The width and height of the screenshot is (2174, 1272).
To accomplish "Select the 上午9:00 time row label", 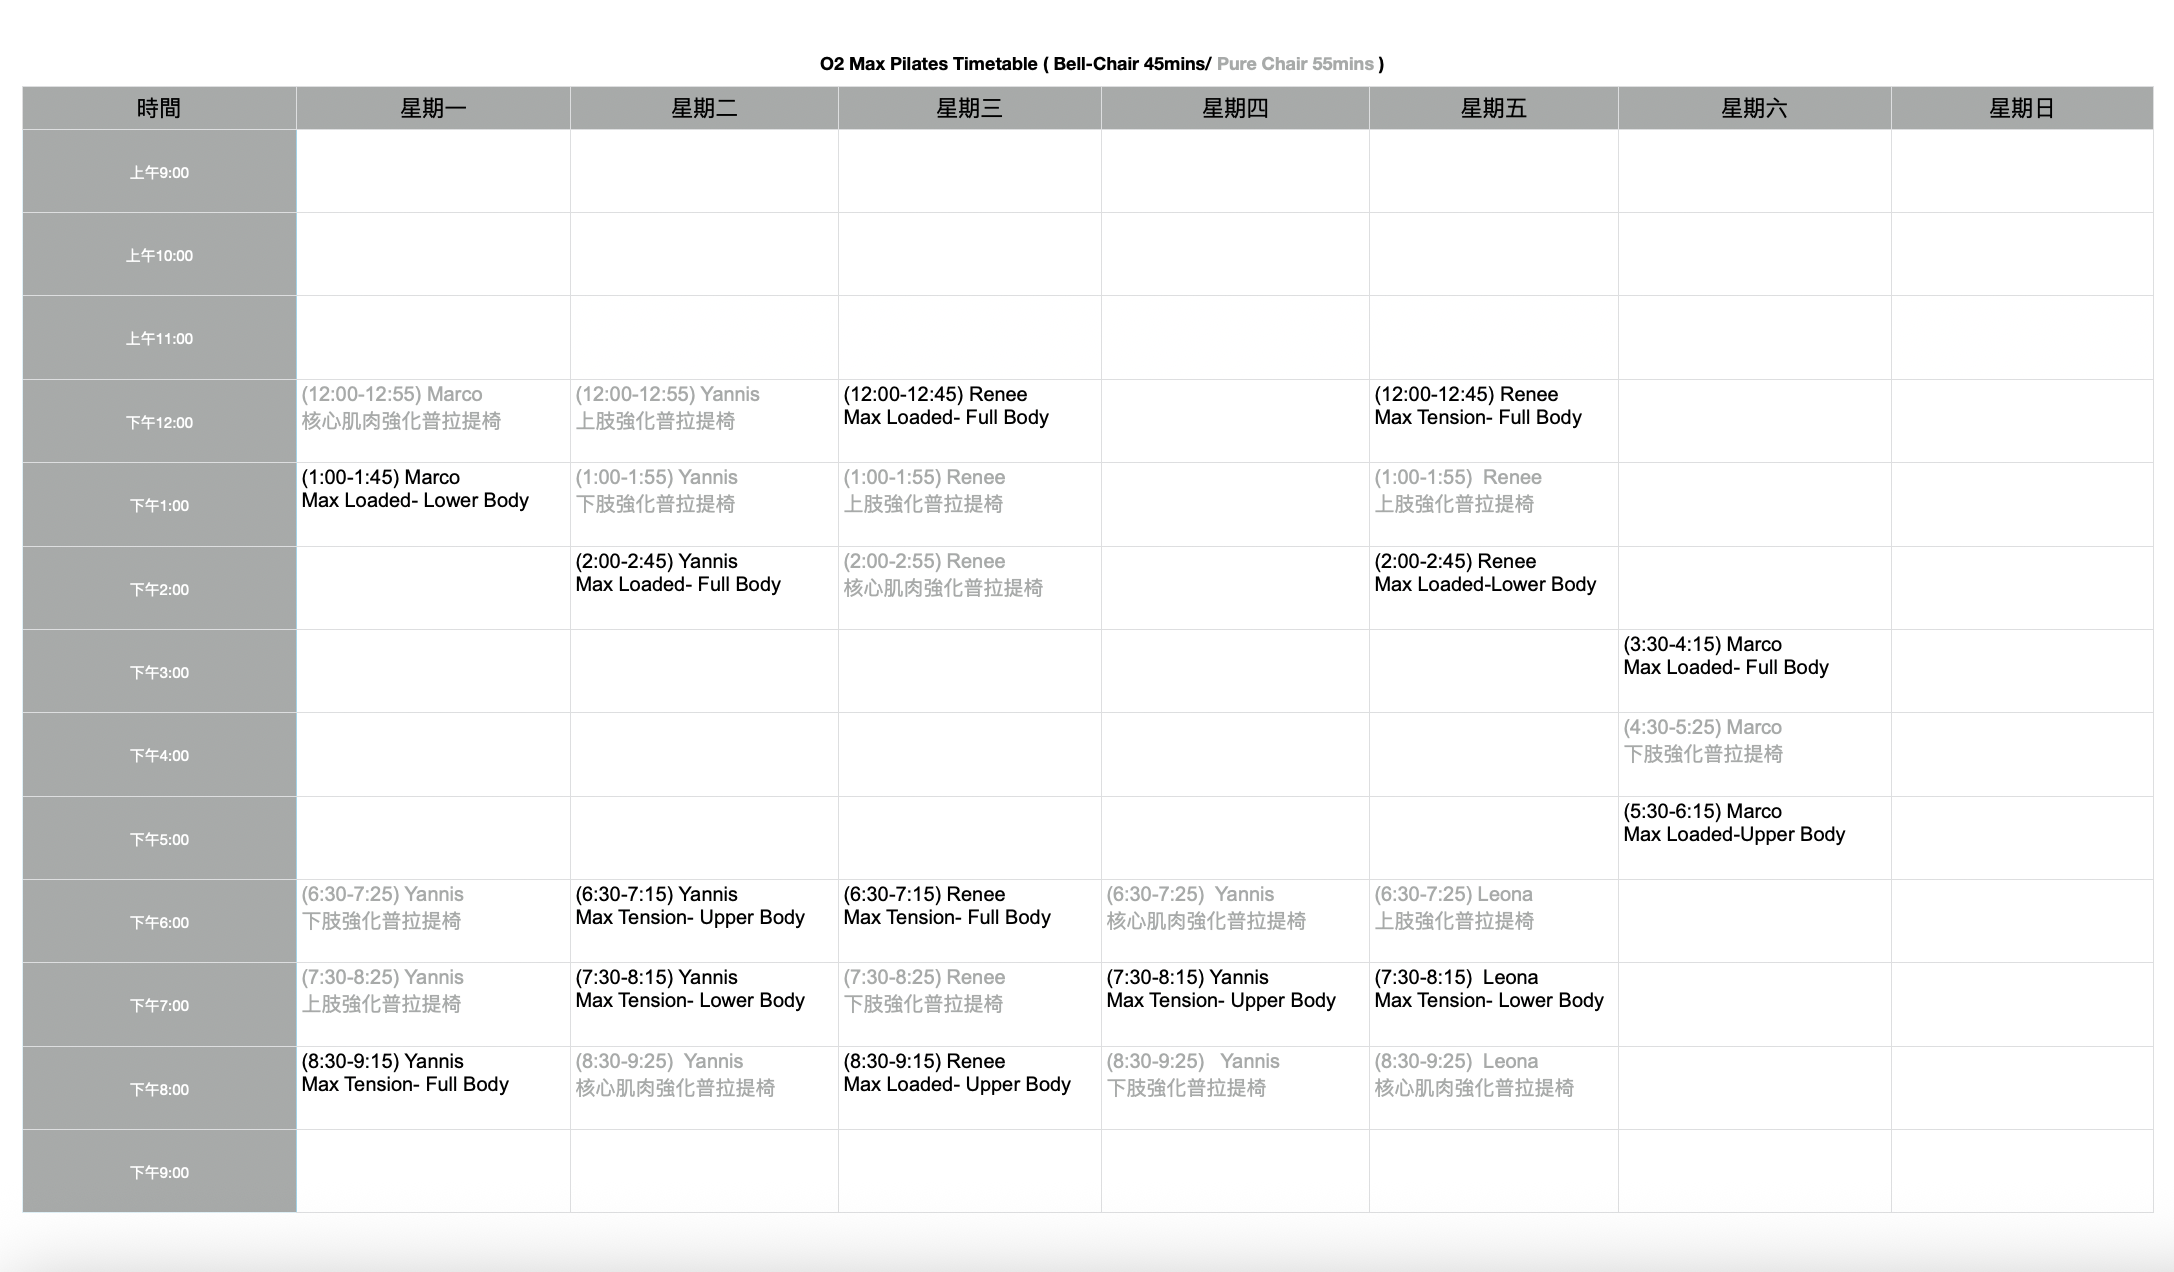I will click(159, 171).
